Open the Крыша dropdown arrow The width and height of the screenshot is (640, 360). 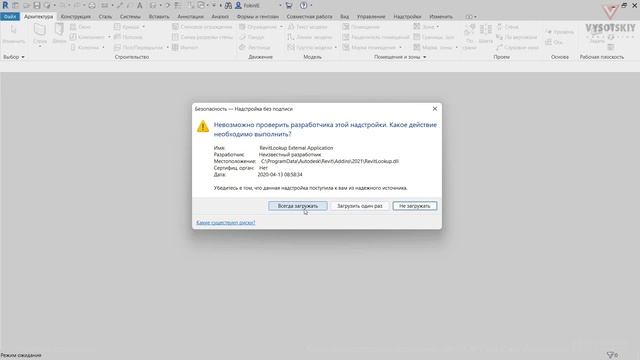click(x=143, y=27)
